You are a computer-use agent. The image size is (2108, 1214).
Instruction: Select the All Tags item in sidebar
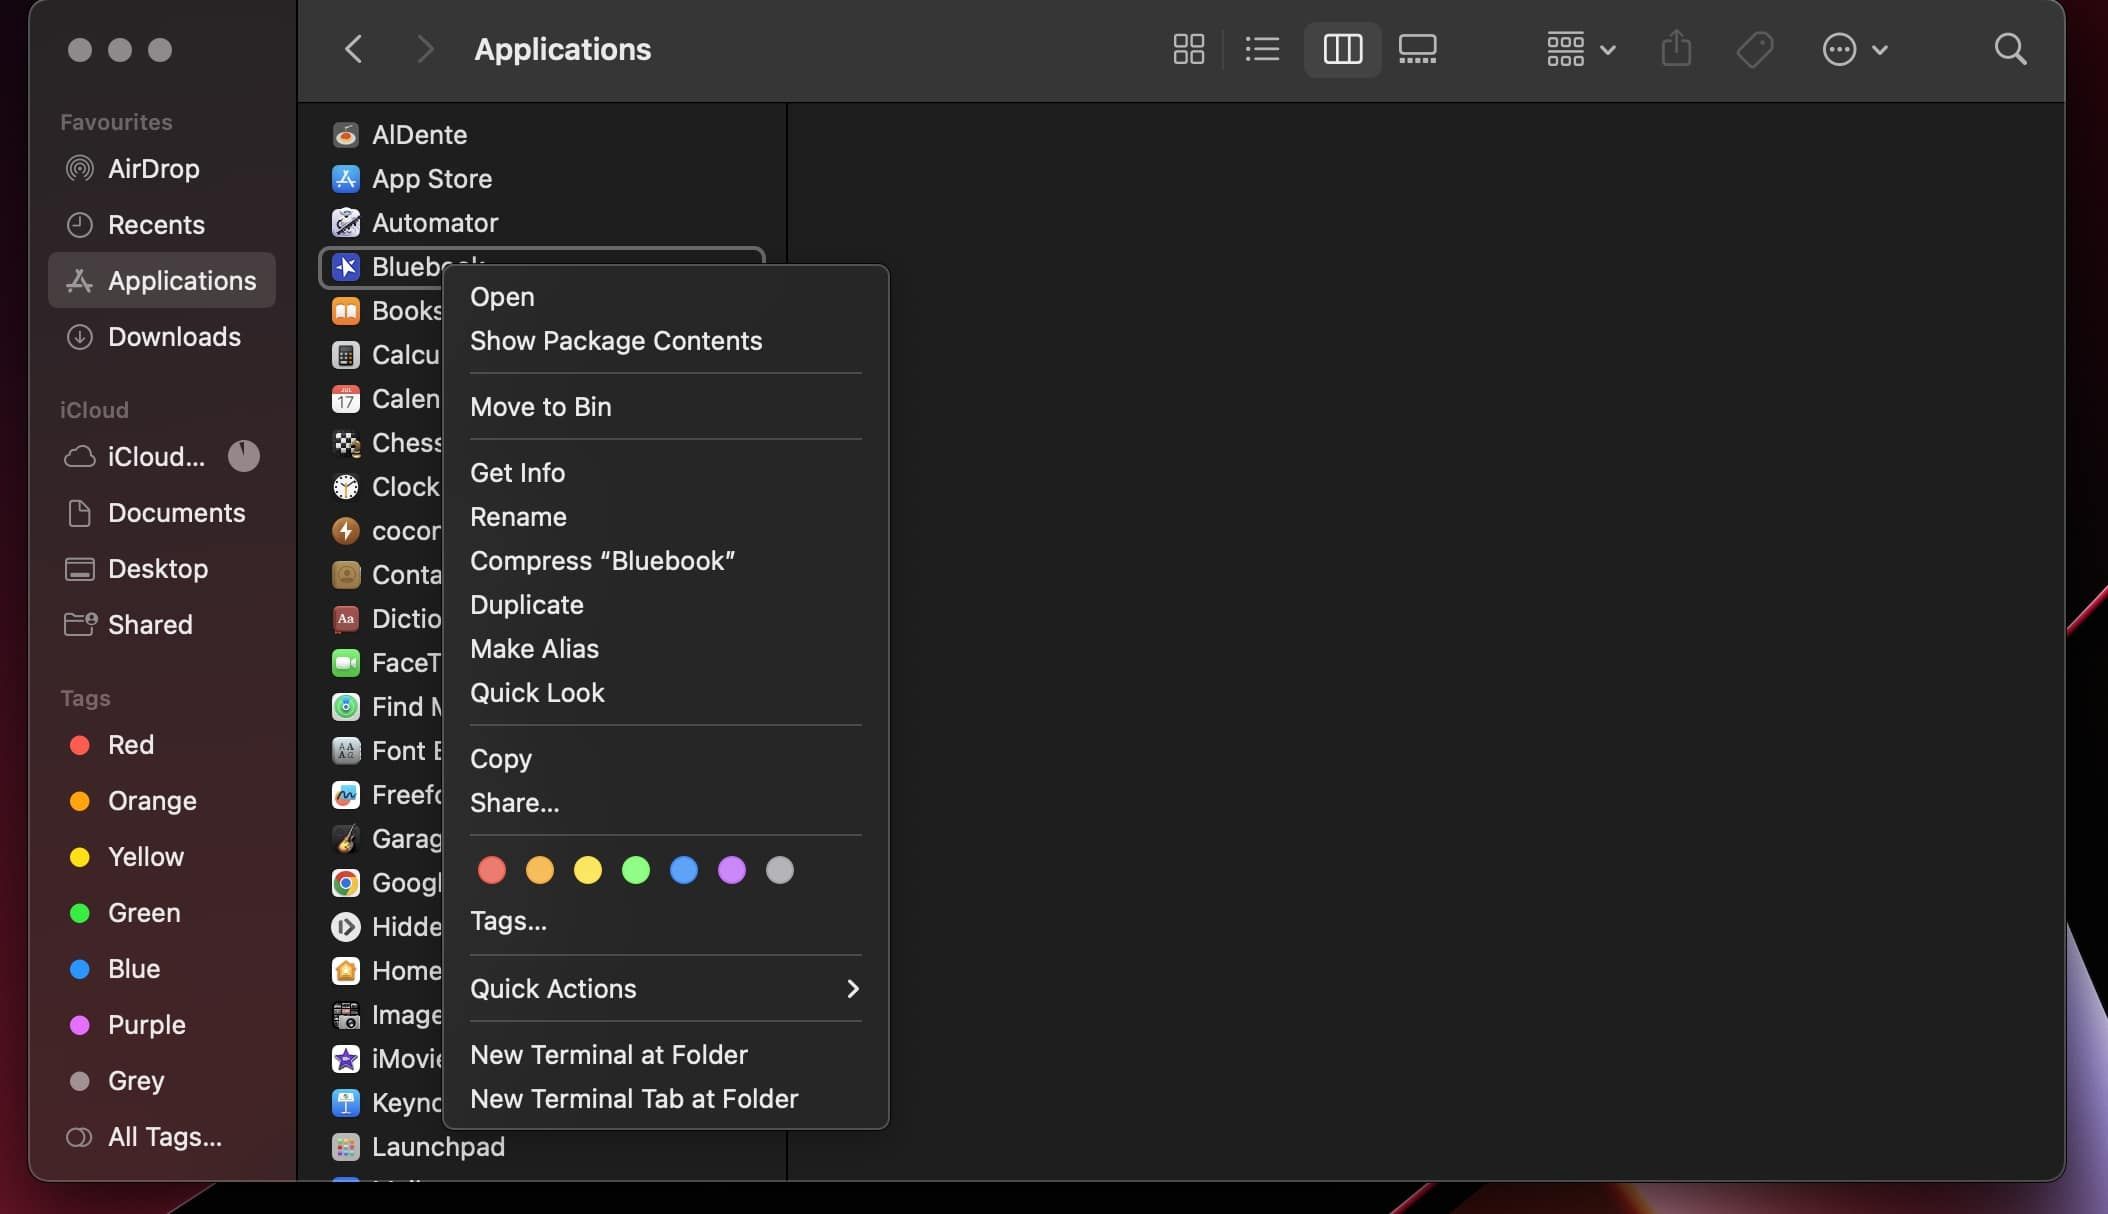coord(164,1136)
